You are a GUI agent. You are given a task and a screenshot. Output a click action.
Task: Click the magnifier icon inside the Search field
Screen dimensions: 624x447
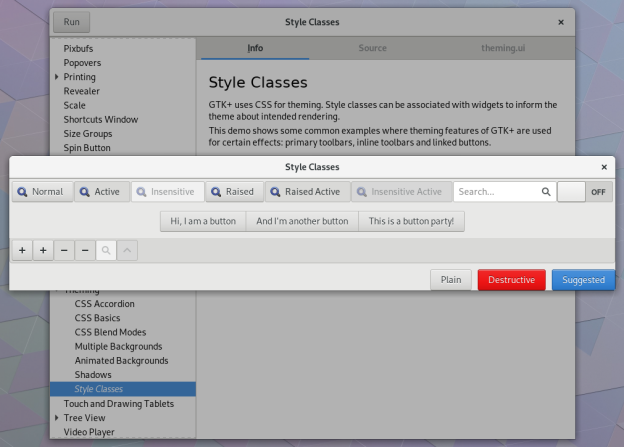[x=545, y=192]
